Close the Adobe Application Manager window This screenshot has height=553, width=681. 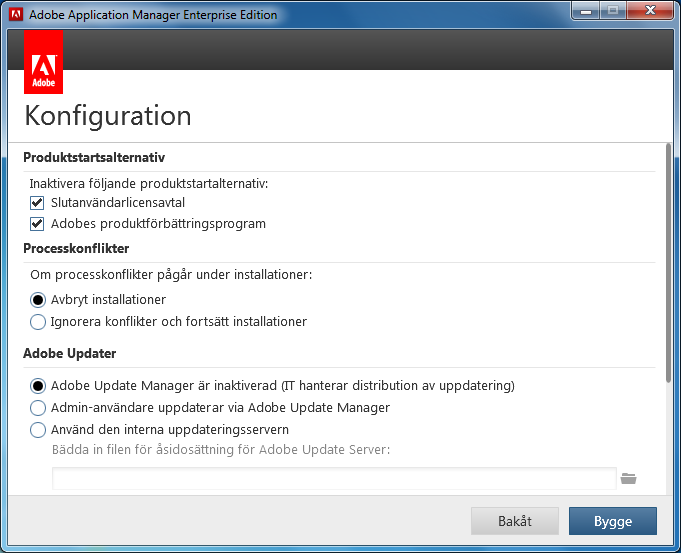pyautogui.click(x=650, y=10)
